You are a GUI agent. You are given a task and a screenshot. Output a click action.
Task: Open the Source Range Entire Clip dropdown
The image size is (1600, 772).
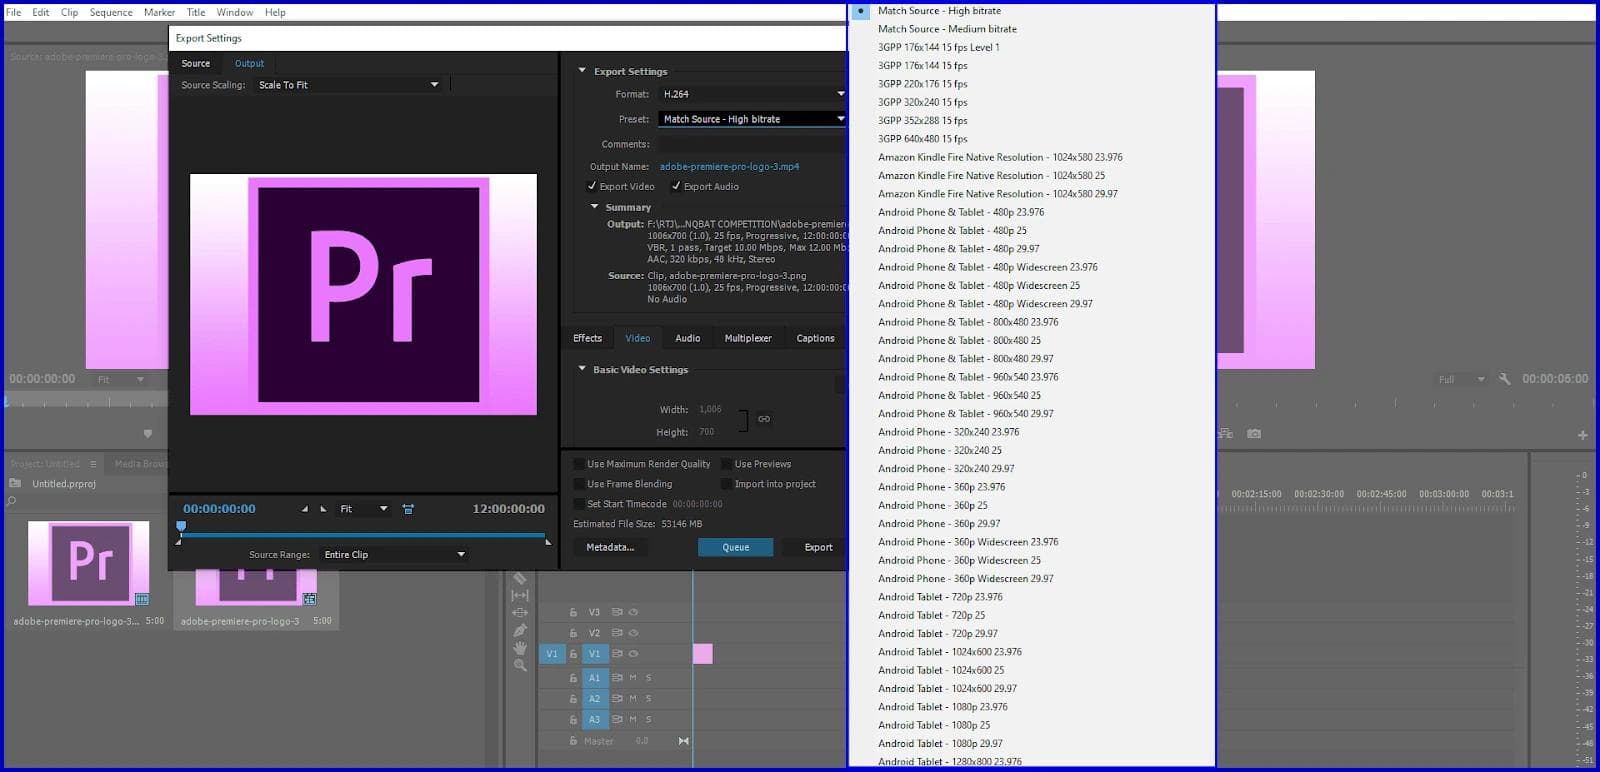461,555
